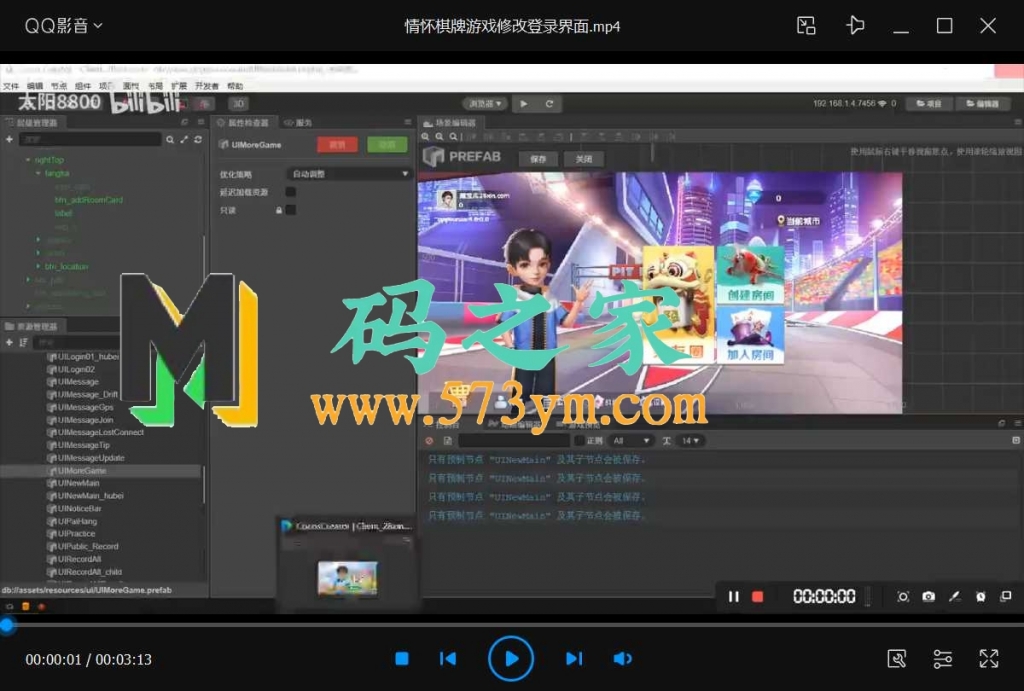Click the clear console icon

click(x=429, y=441)
